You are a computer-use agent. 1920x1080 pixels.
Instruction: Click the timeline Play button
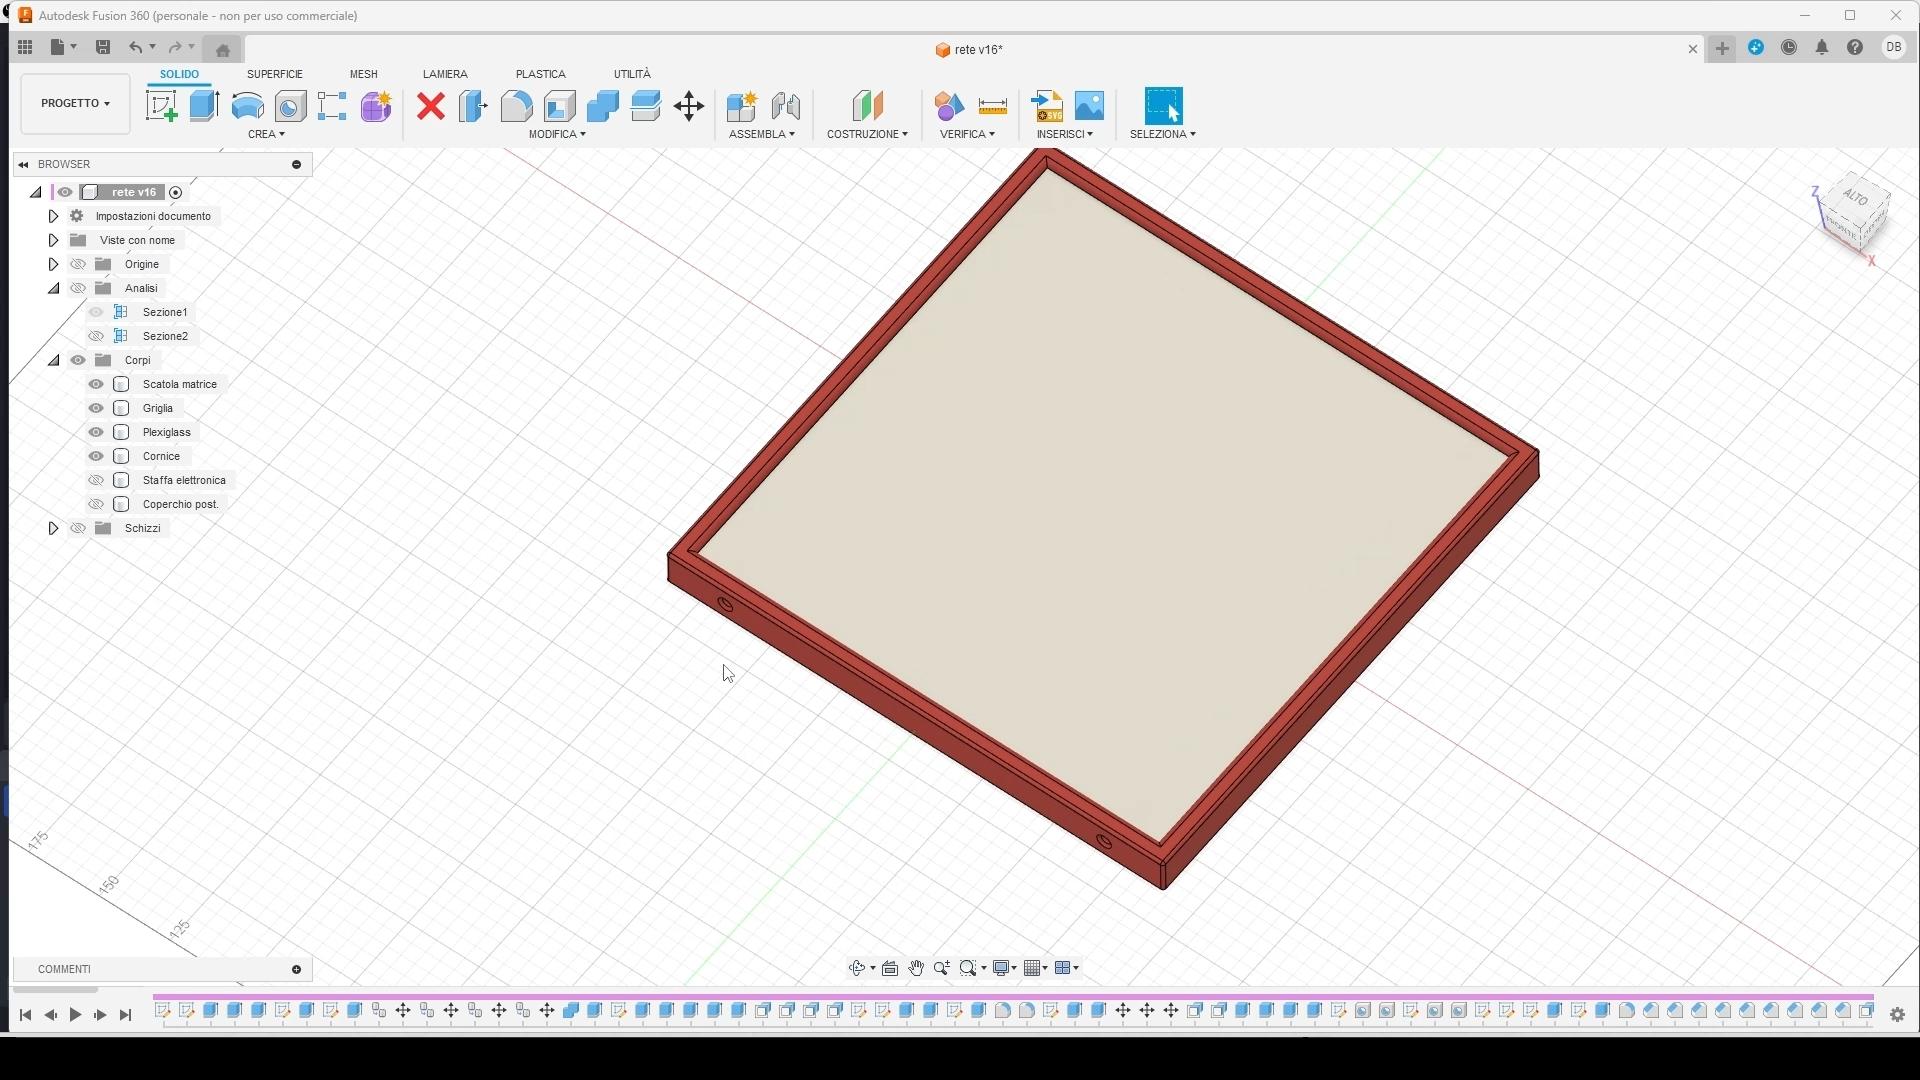click(x=75, y=1015)
